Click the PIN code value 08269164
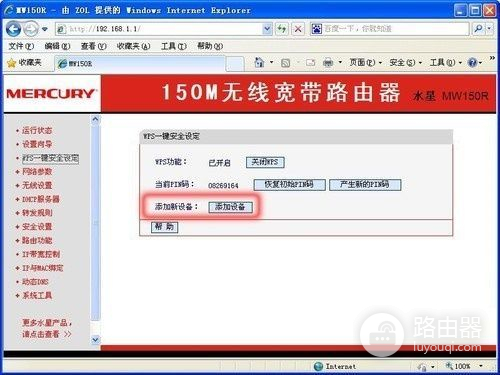Screen dimensions: 500x375 click(x=223, y=186)
